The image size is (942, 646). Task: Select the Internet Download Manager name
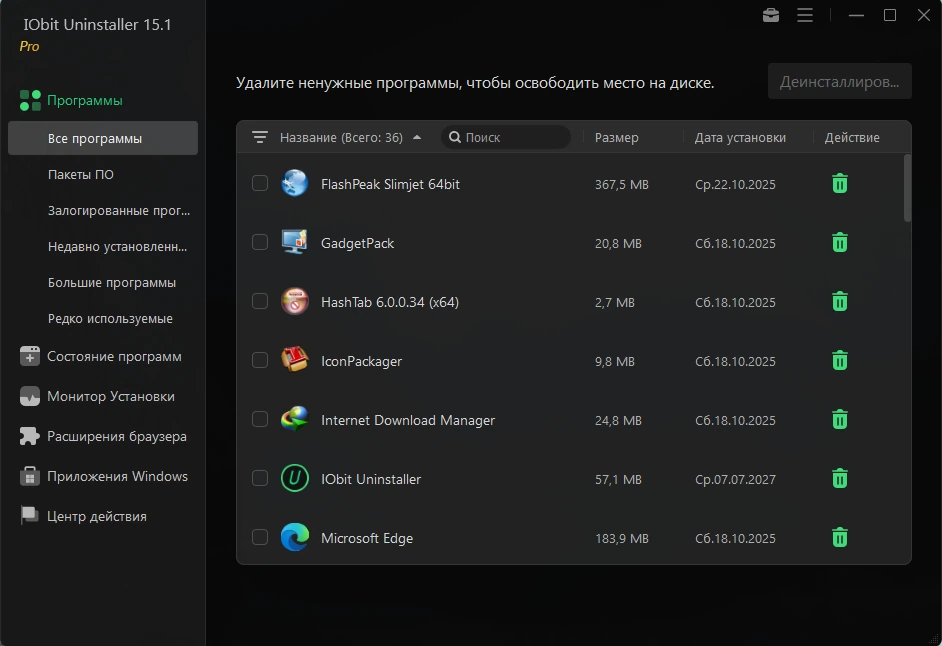[408, 420]
